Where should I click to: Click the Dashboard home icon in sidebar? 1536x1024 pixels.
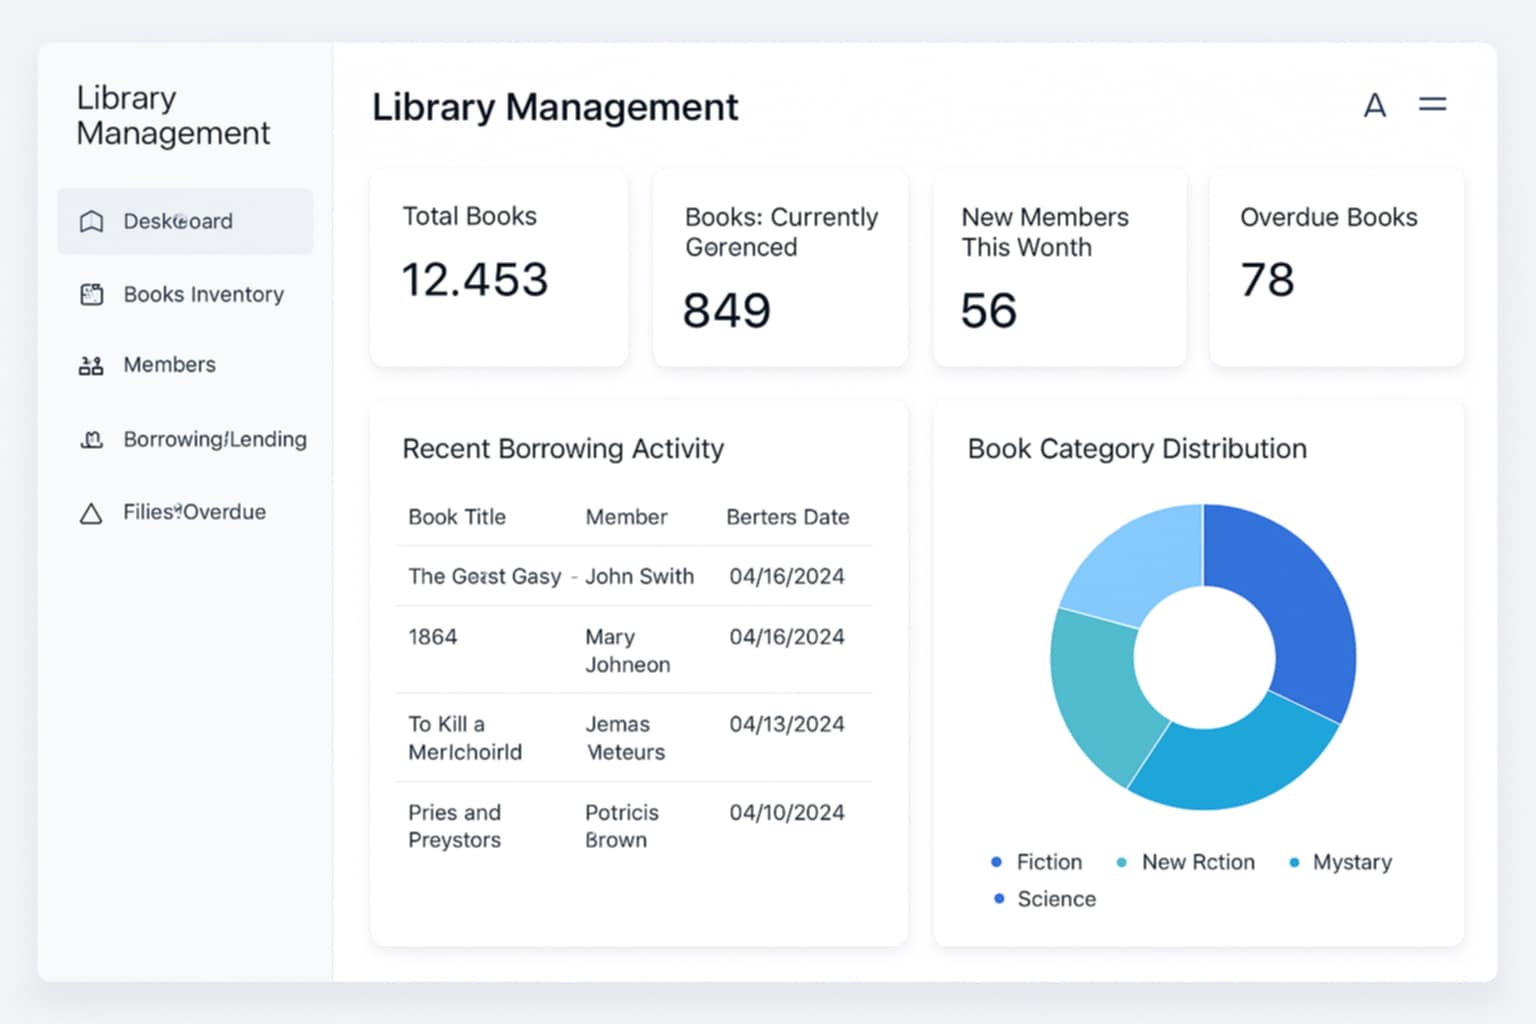(91, 221)
